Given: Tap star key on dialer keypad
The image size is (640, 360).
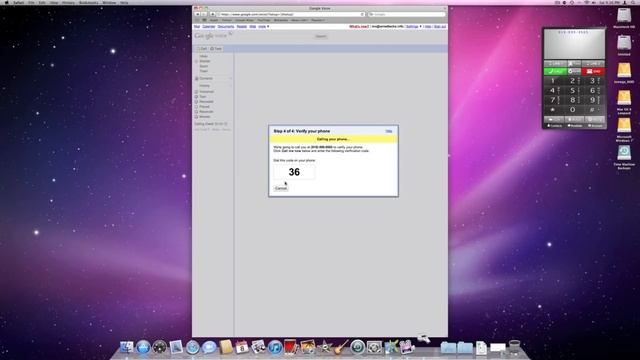Looking at the screenshot, I should [554, 109].
